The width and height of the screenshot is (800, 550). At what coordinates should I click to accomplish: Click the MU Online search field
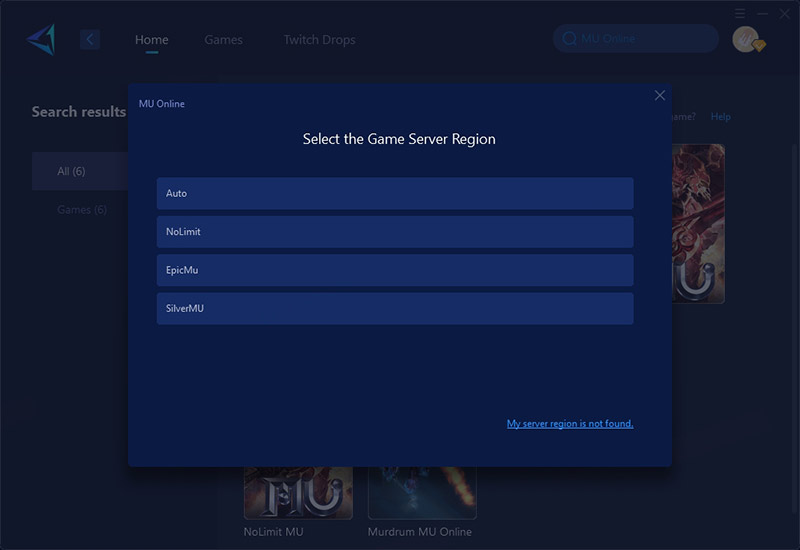tap(636, 39)
